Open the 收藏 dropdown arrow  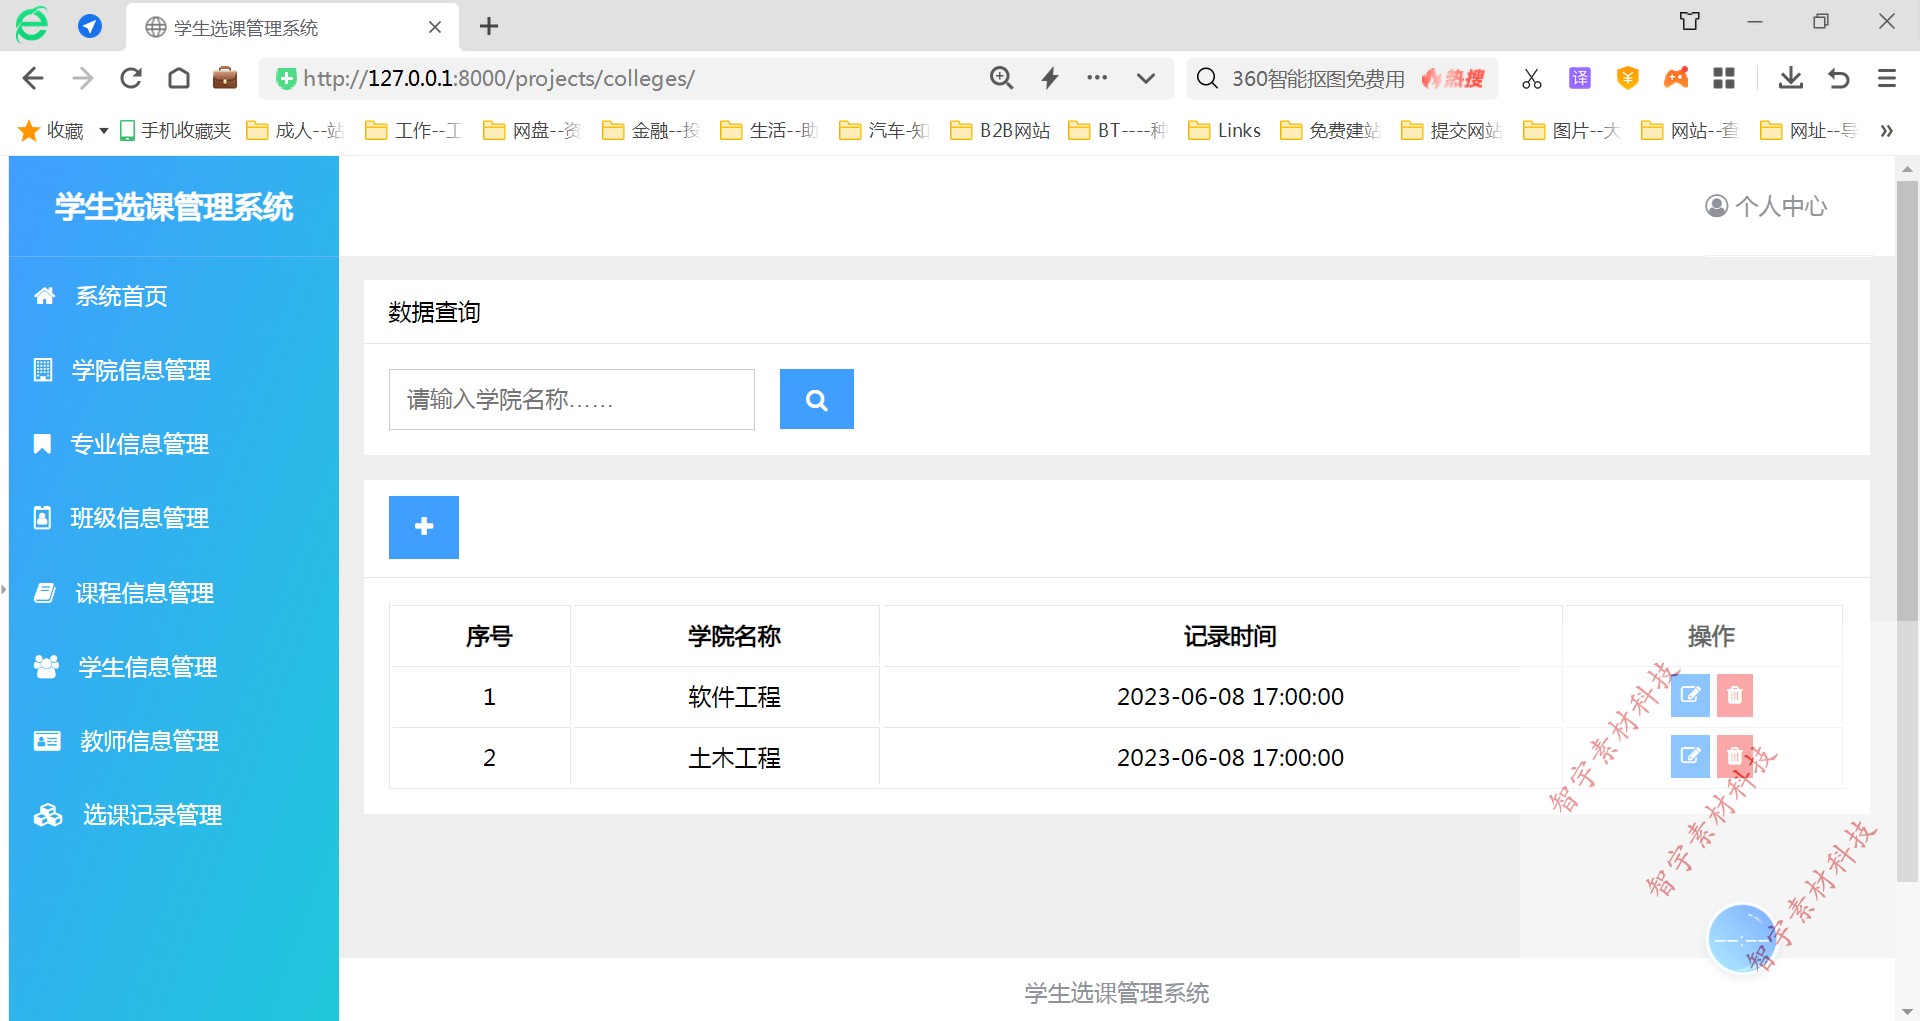pos(103,130)
